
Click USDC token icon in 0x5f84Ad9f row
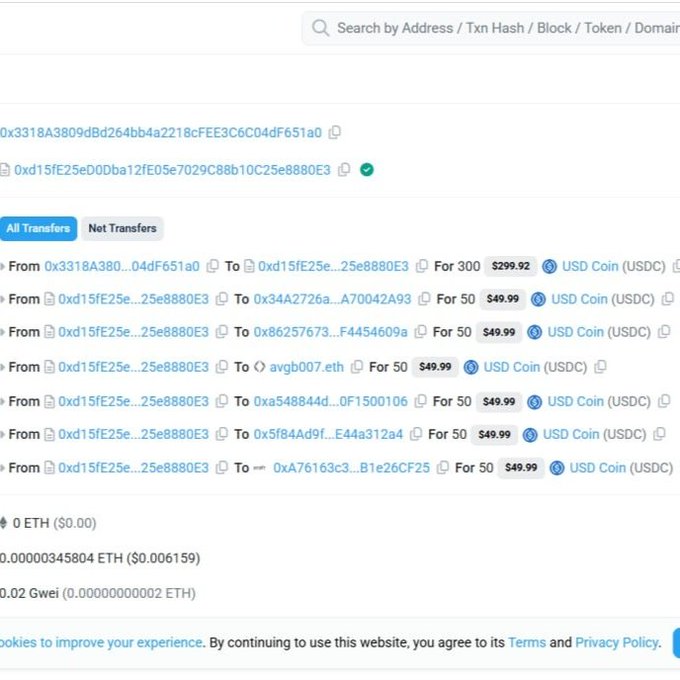[530, 435]
